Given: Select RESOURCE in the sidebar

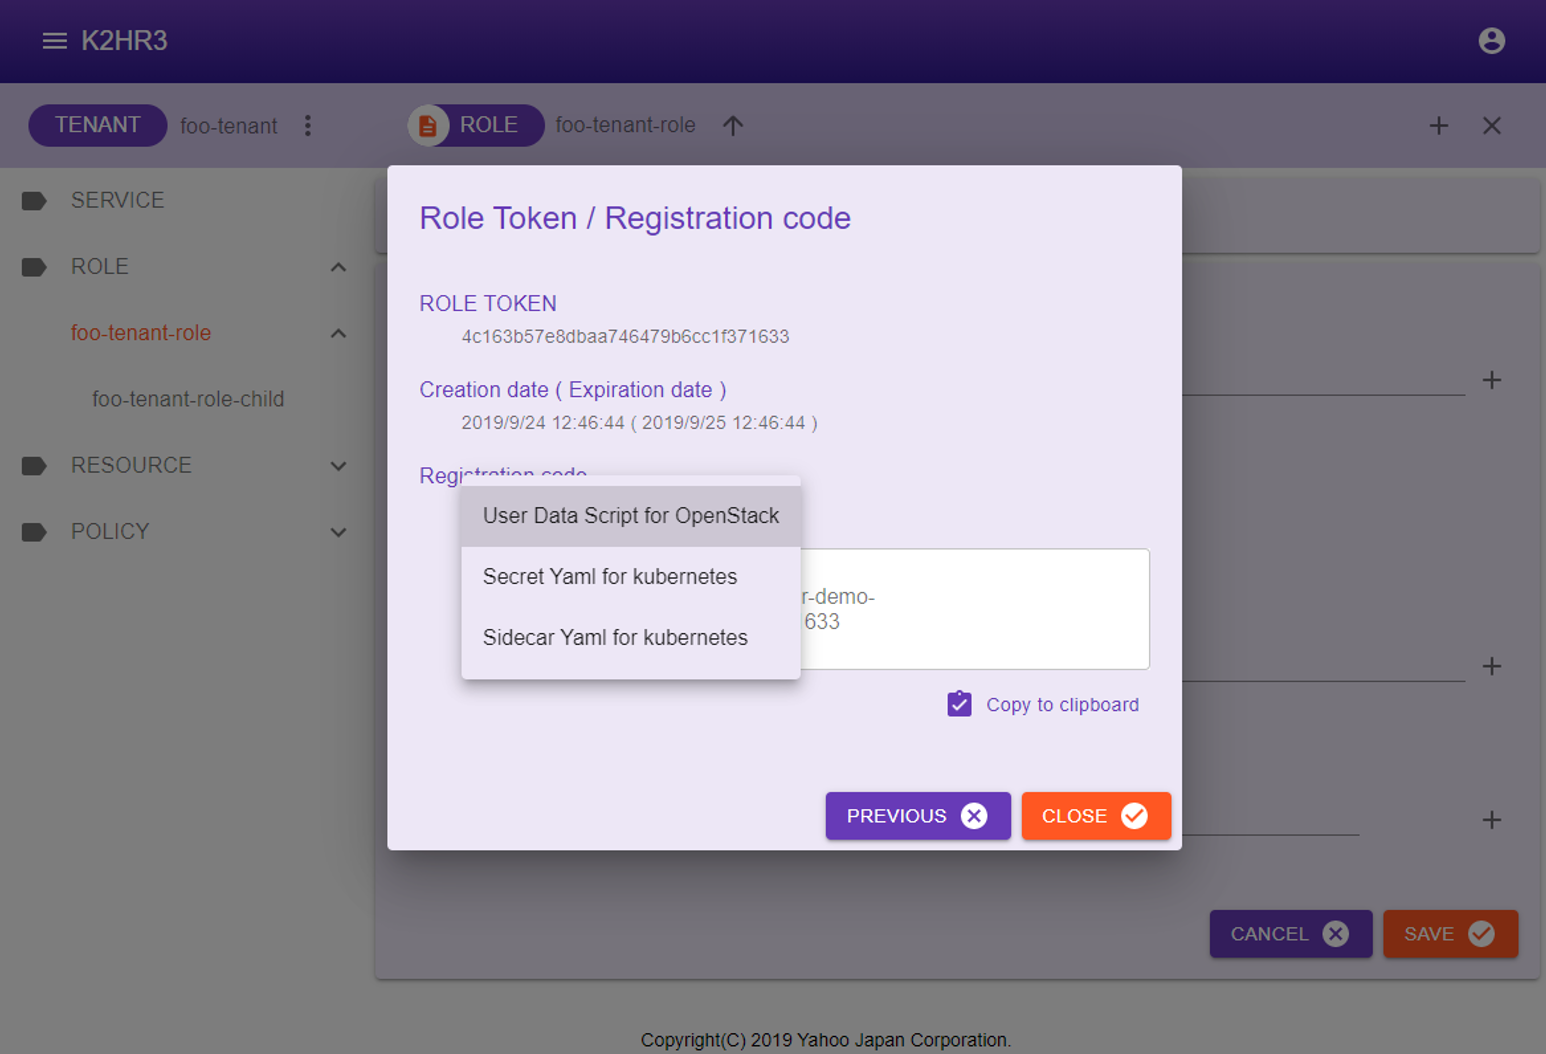Looking at the screenshot, I should tap(131, 466).
